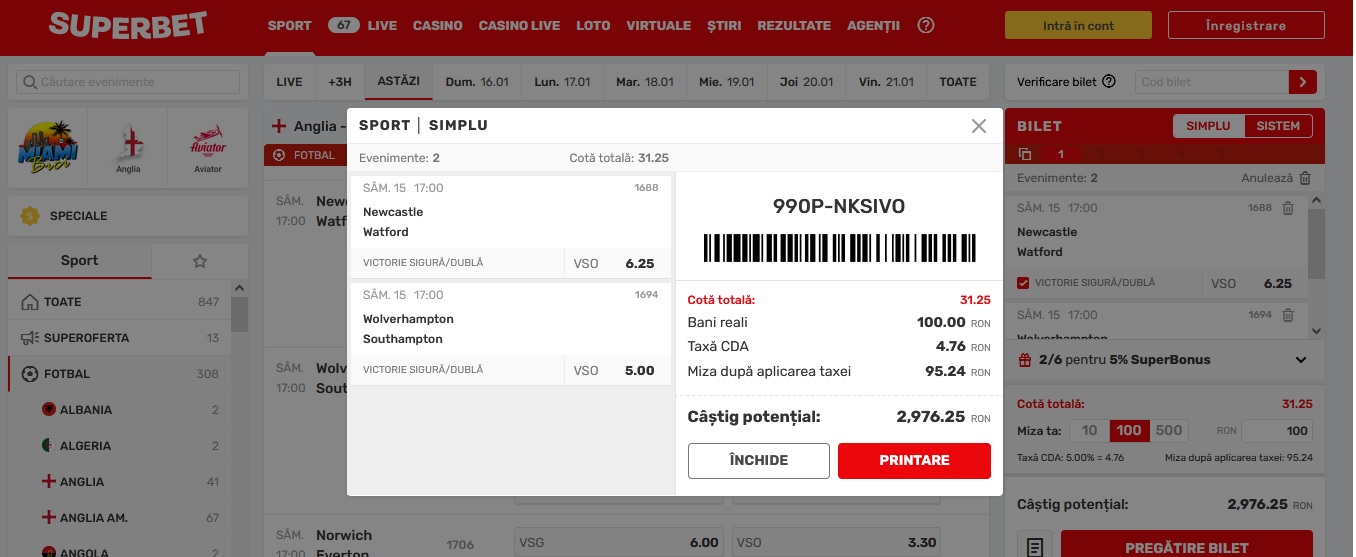Click the Căutare evenimente search field
This screenshot has width=1356, height=557.
[x=128, y=82]
